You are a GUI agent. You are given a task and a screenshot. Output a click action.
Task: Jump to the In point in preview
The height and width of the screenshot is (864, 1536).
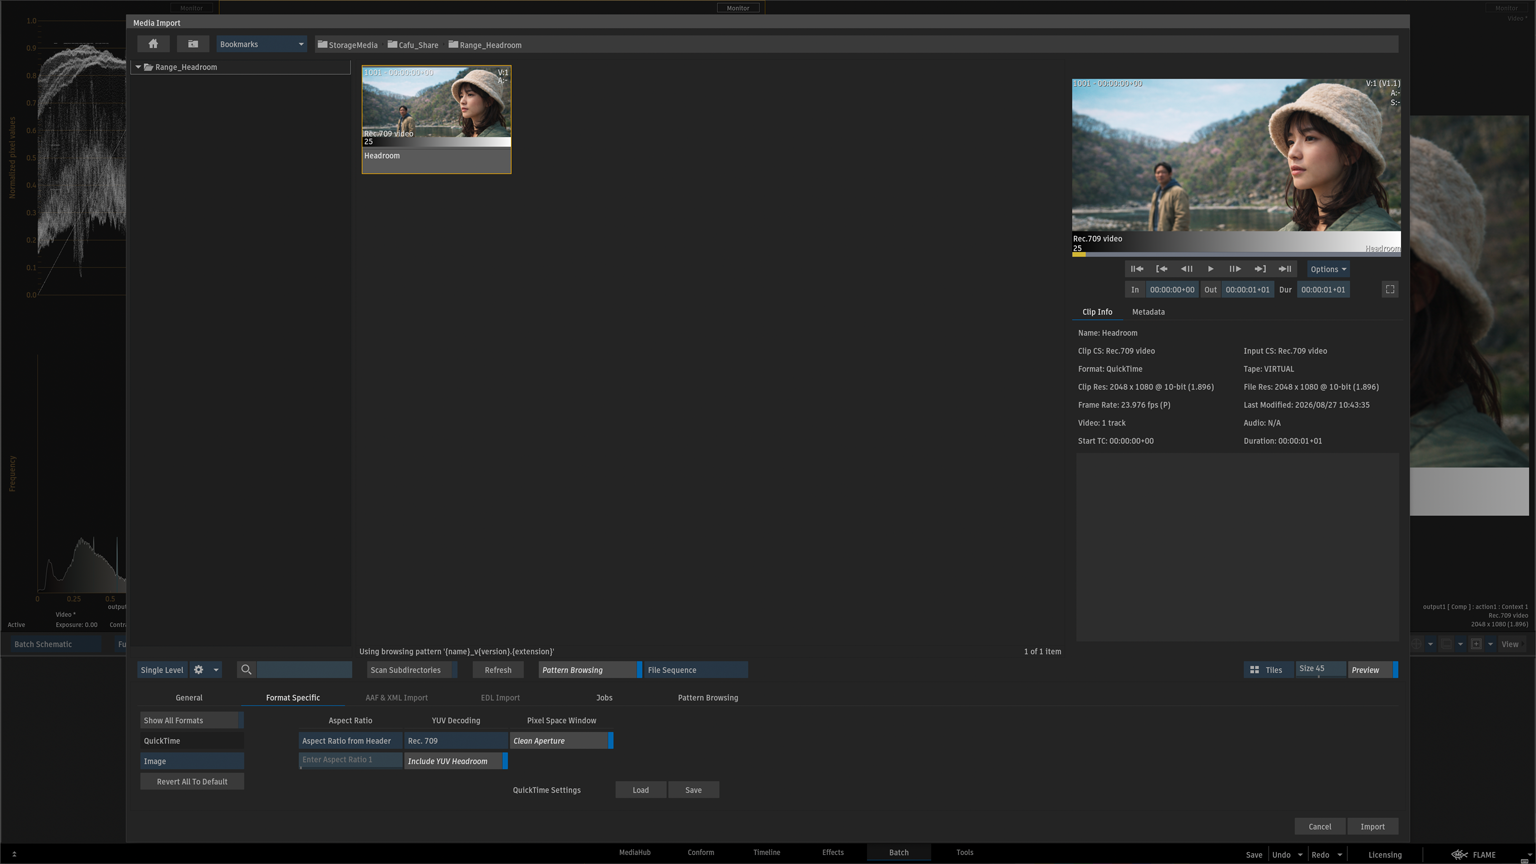[x=1162, y=269]
